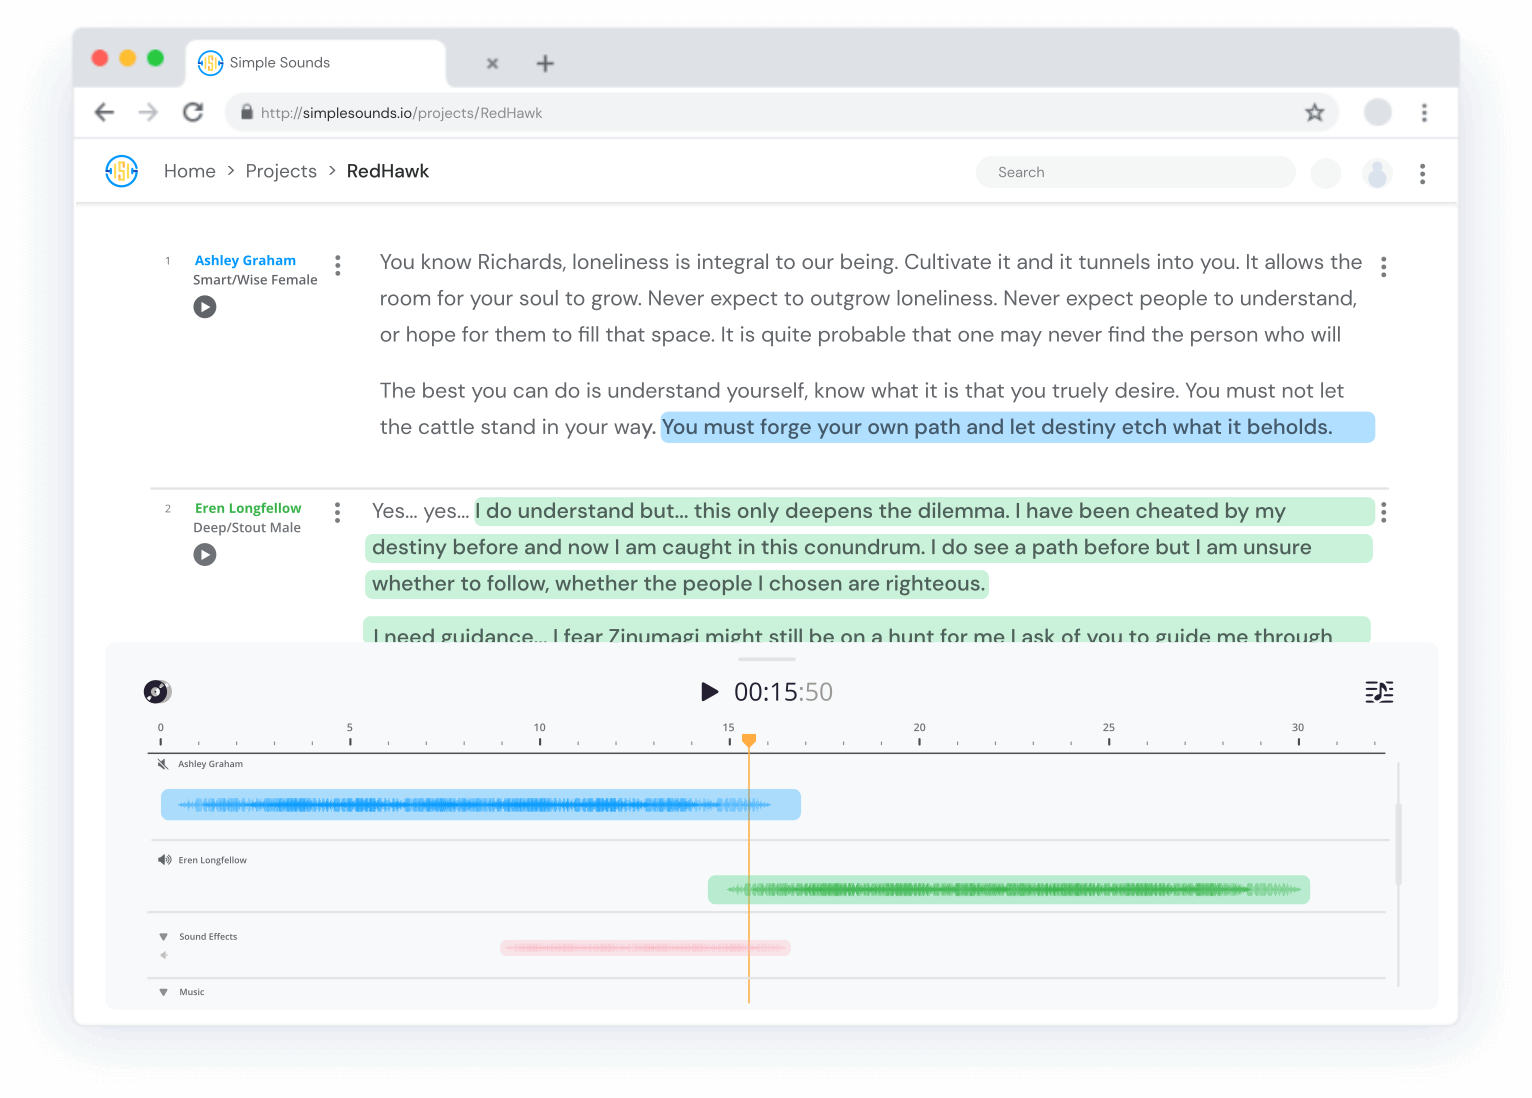Viewport: 1532px width, 1098px height.
Task: Collapse the Sound Effects track group
Action: click(164, 937)
